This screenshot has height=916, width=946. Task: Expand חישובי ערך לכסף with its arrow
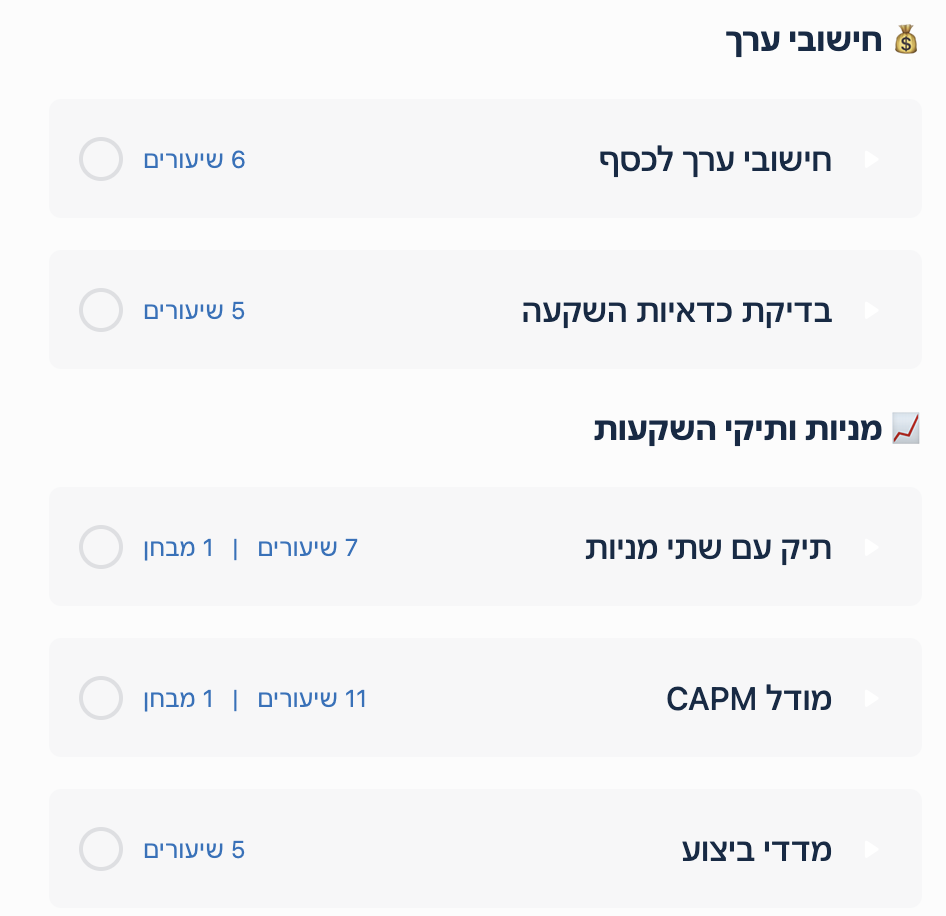(x=871, y=160)
